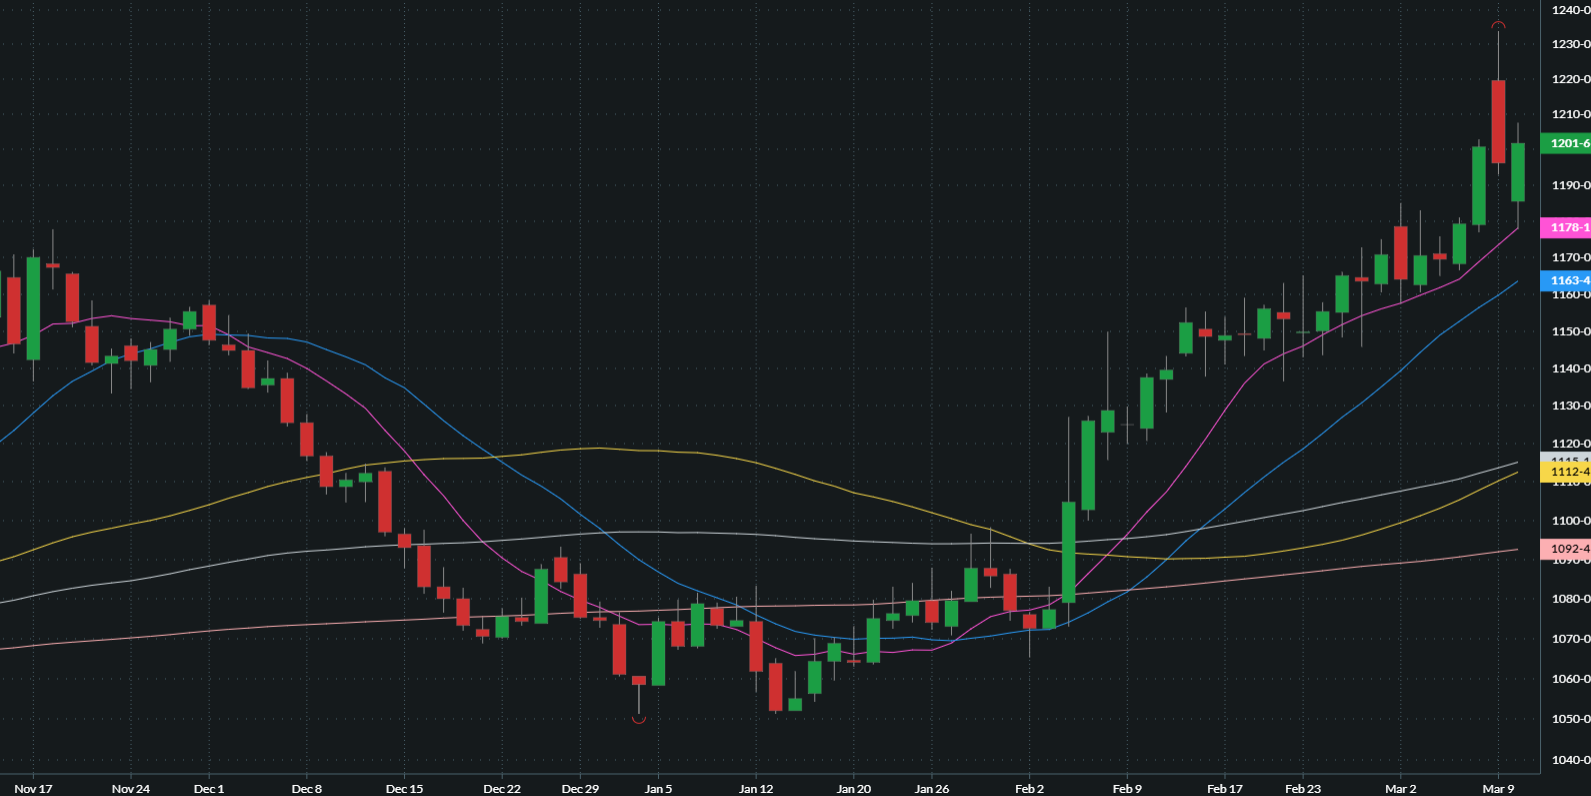Select the 1050-0 price axis label
Viewport: 1591px width, 796px height.
pos(1570,719)
